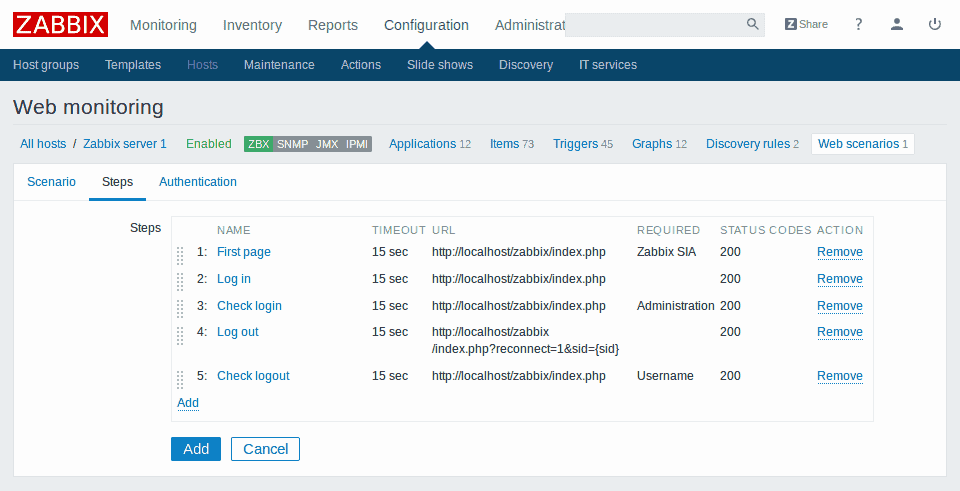Viewport: 960px width, 491px height.
Task: Click the Add step link
Action: point(188,403)
